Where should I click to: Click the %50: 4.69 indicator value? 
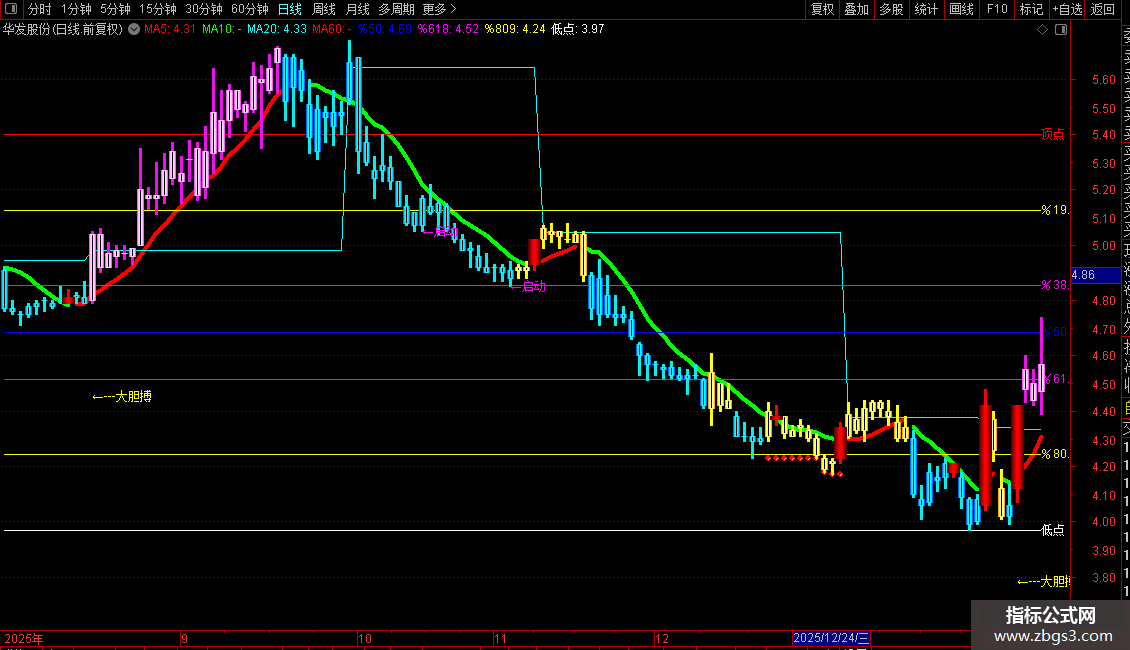click(385, 29)
